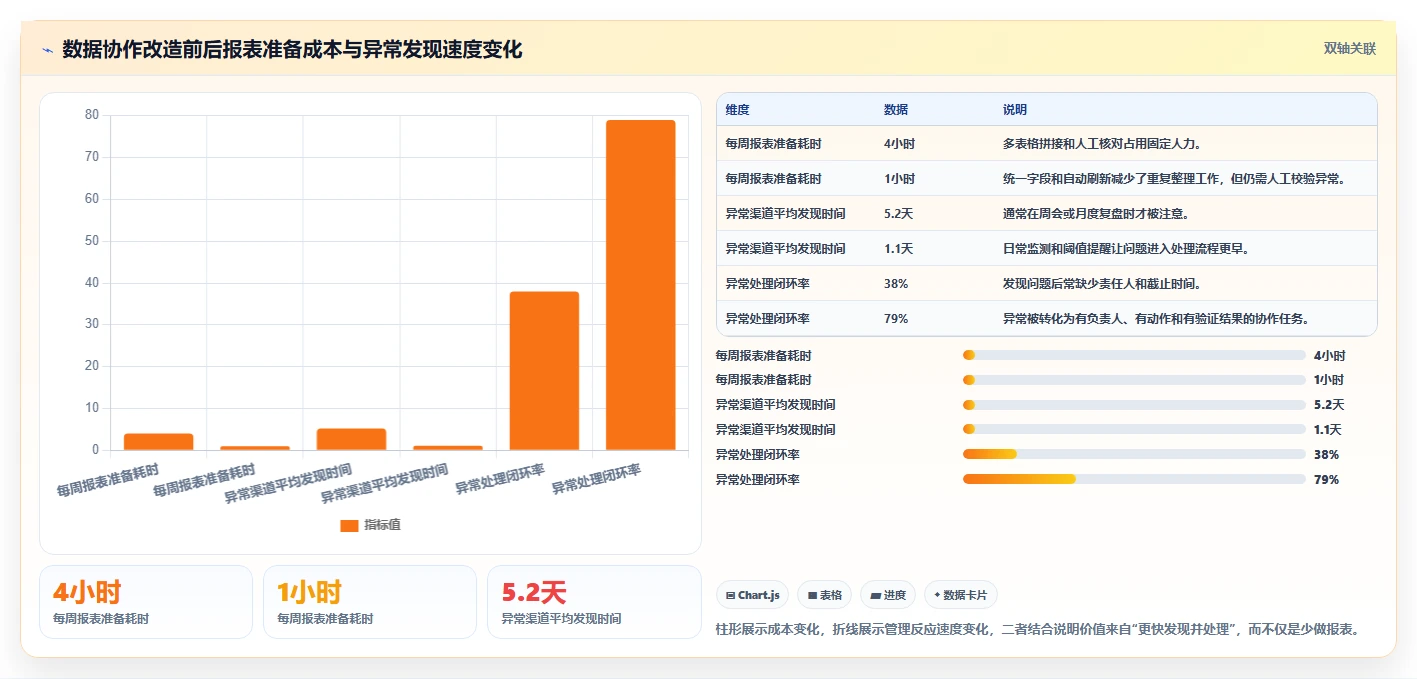Select the 进度 chip
The image size is (1417, 679).
pos(888,595)
